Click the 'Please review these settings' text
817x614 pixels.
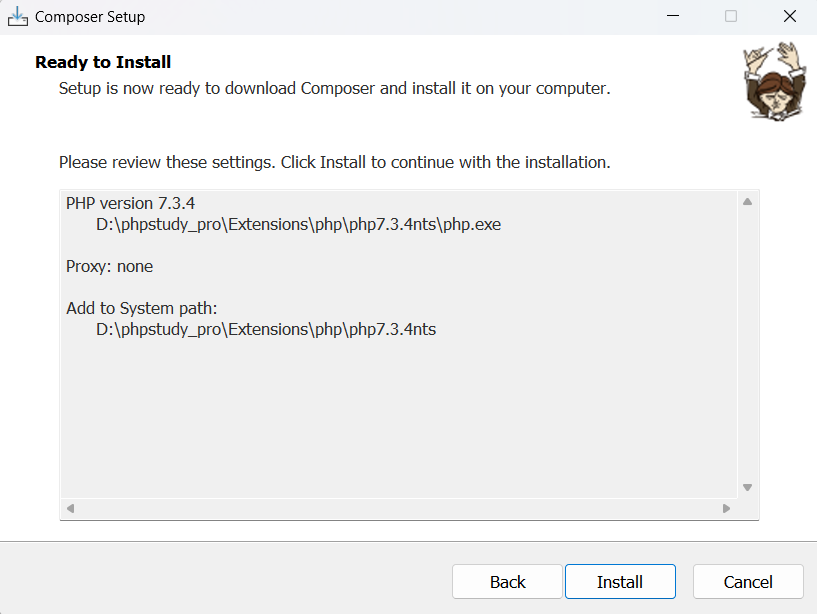coord(335,163)
